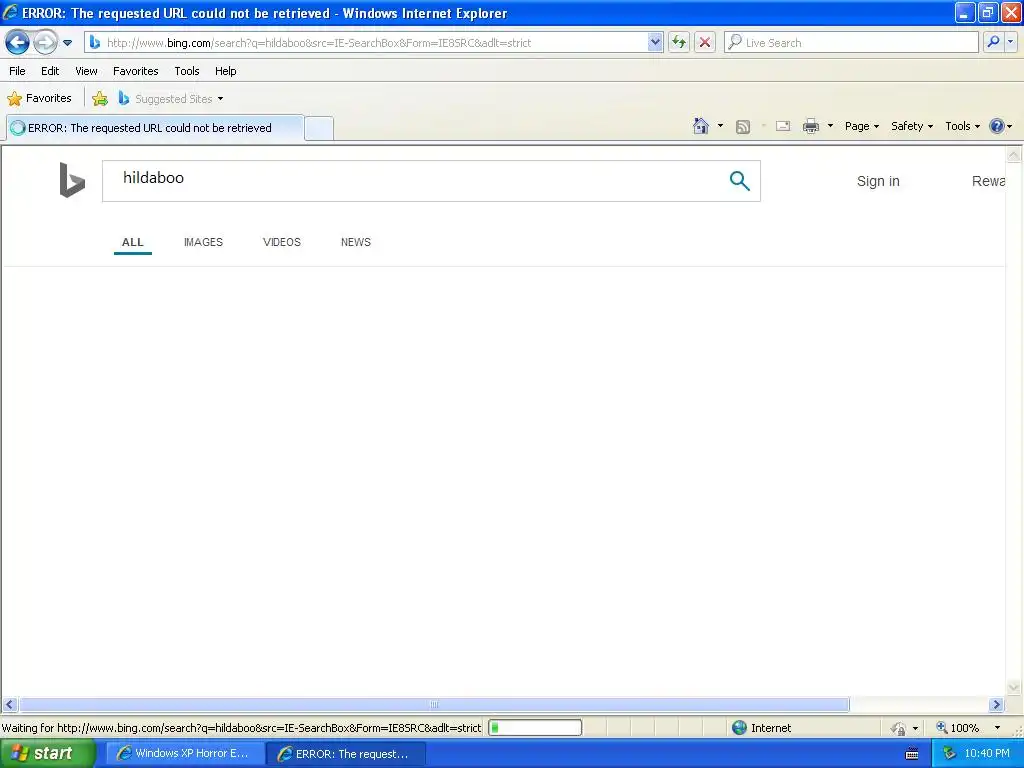1024x768 pixels.
Task: Click the RSS Feeds icon
Action: click(743, 127)
